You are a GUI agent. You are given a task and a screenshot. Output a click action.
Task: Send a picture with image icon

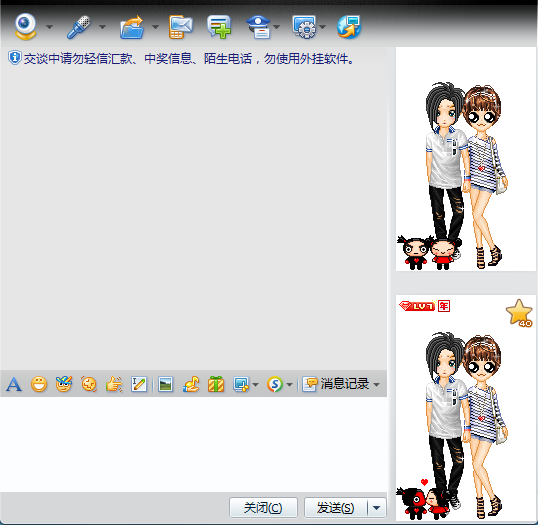click(165, 384)
